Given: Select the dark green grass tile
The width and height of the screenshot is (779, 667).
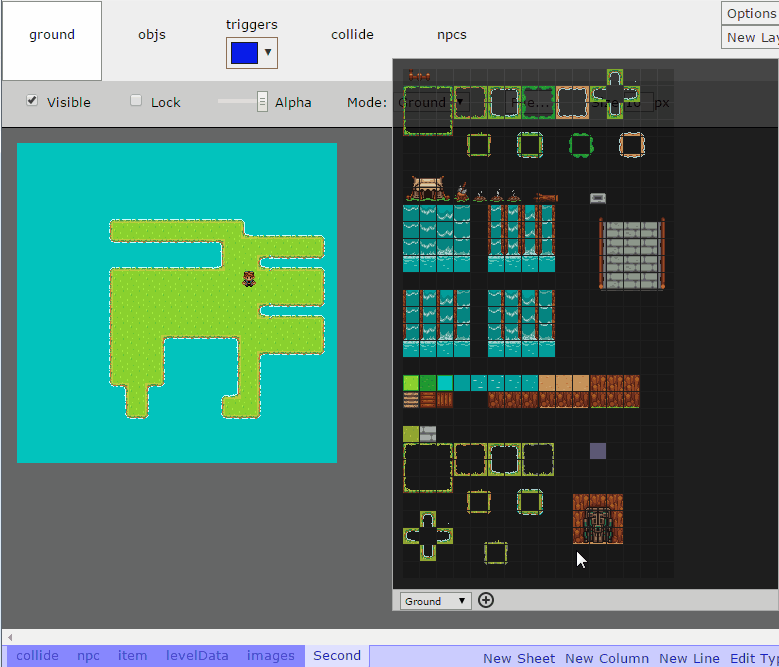Looking at the screenshot, I should [x=428, y=383].
